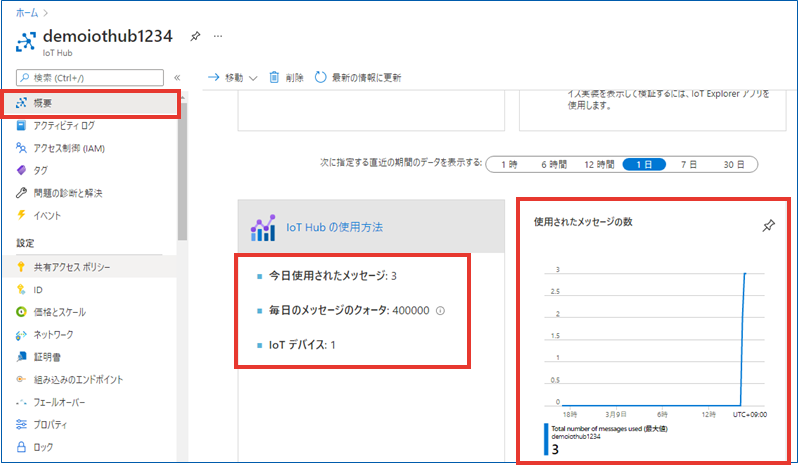Select the 1 時 time range
Viewport: 798px width, 465px height.
[x=509, y=164]
